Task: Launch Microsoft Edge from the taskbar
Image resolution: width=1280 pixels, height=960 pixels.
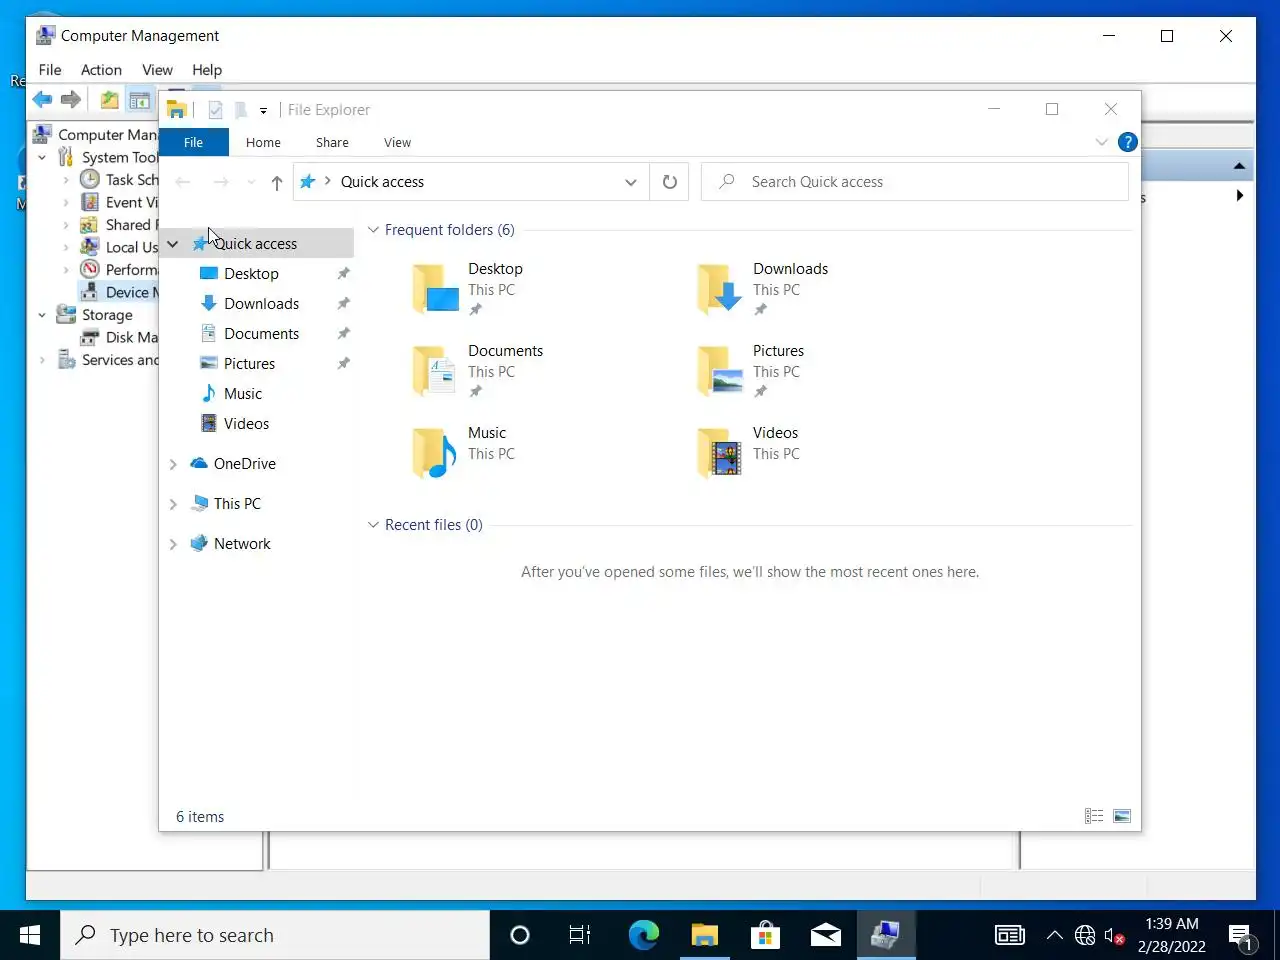Action: click(644, 935)
